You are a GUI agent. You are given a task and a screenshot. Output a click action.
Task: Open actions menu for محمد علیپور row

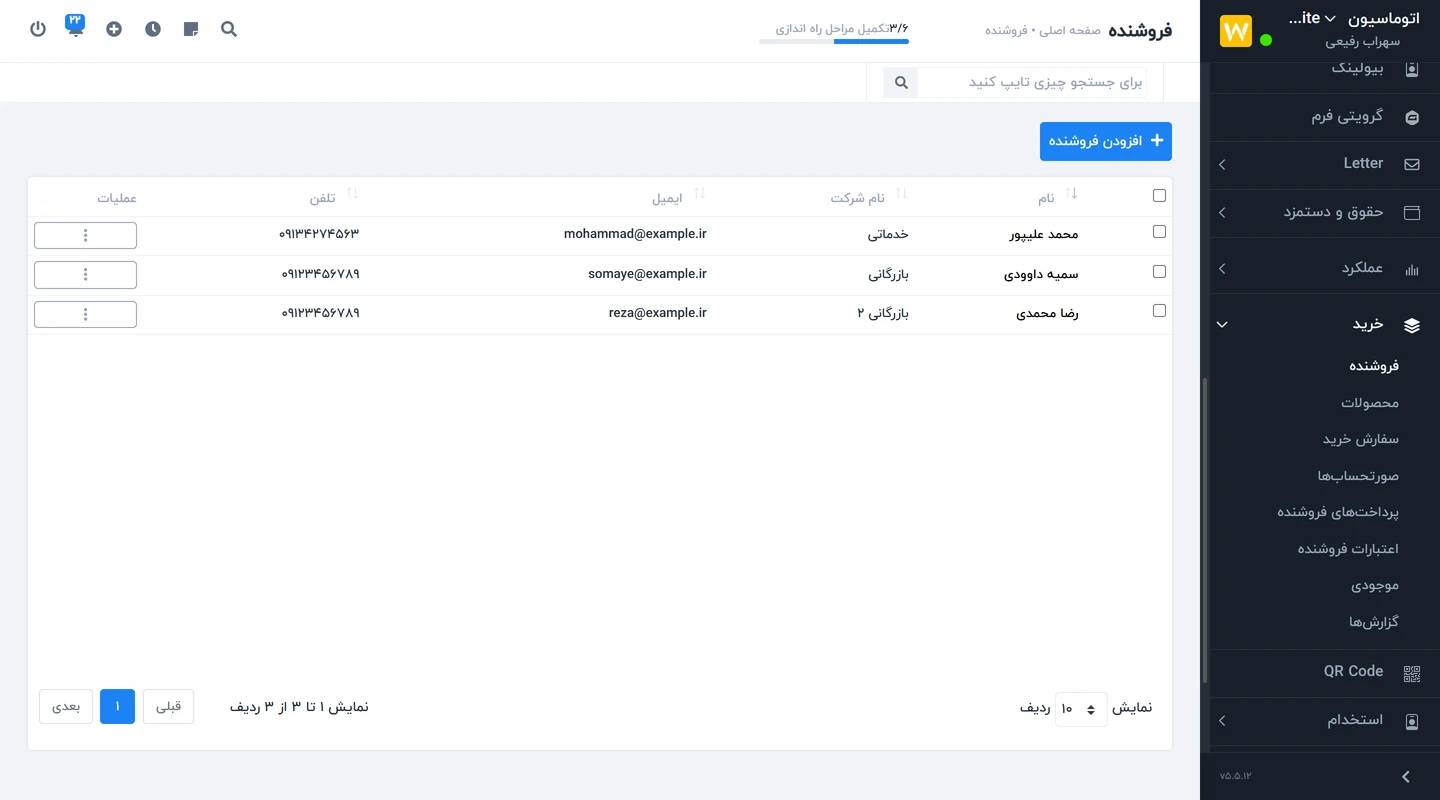(85, 235)
